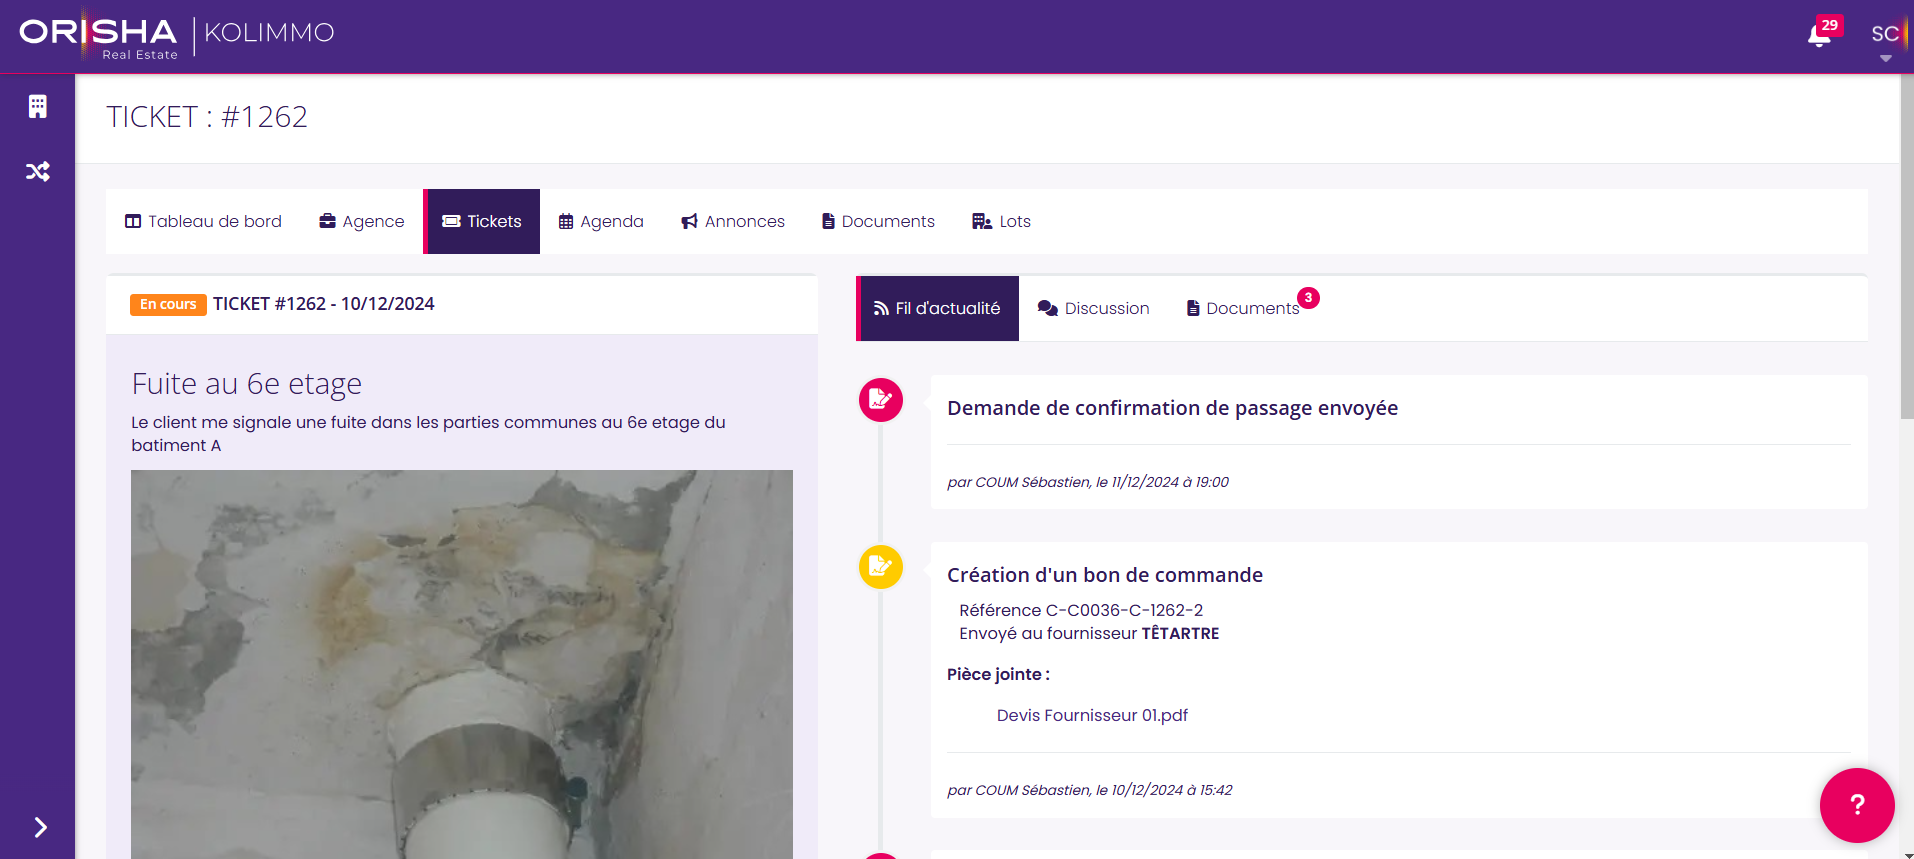Screen dimensions: 1914x859
Task: Click the 10/12/2024 à 15:42 author line
Action: (x=1090, y=790)
